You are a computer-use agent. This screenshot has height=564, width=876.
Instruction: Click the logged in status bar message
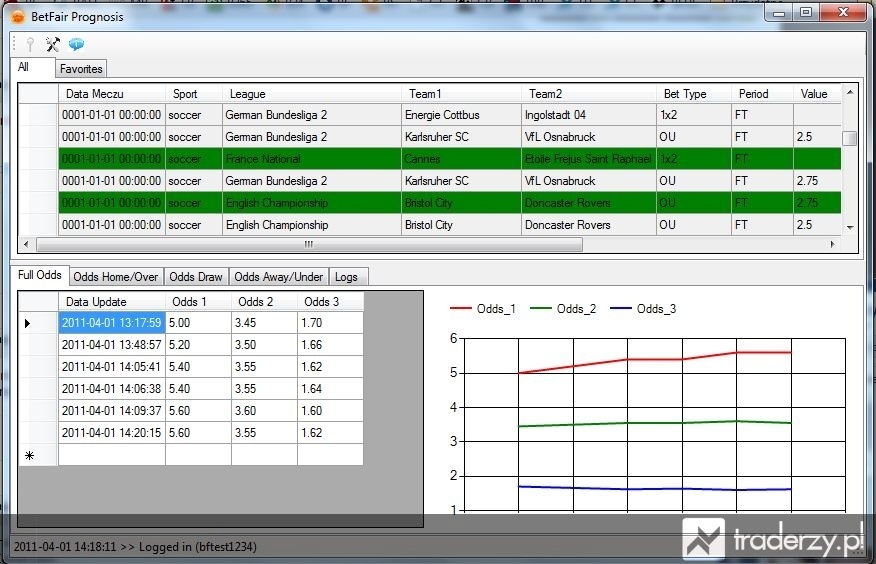click(x=135, y=547)
